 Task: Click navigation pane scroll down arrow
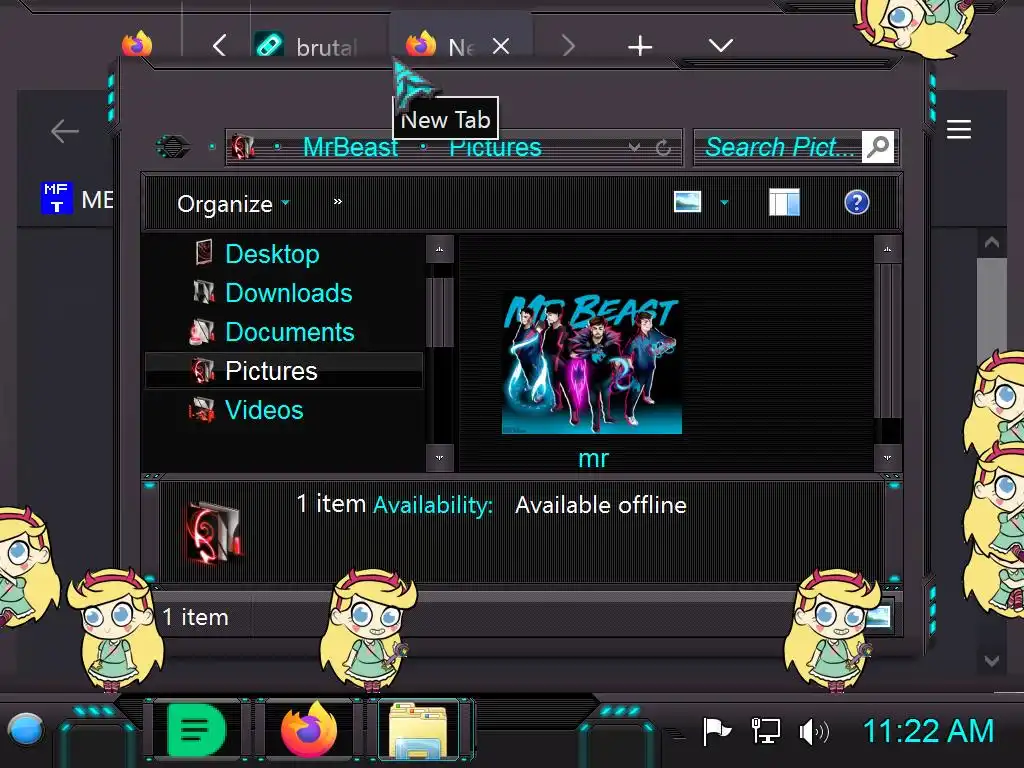440,457
